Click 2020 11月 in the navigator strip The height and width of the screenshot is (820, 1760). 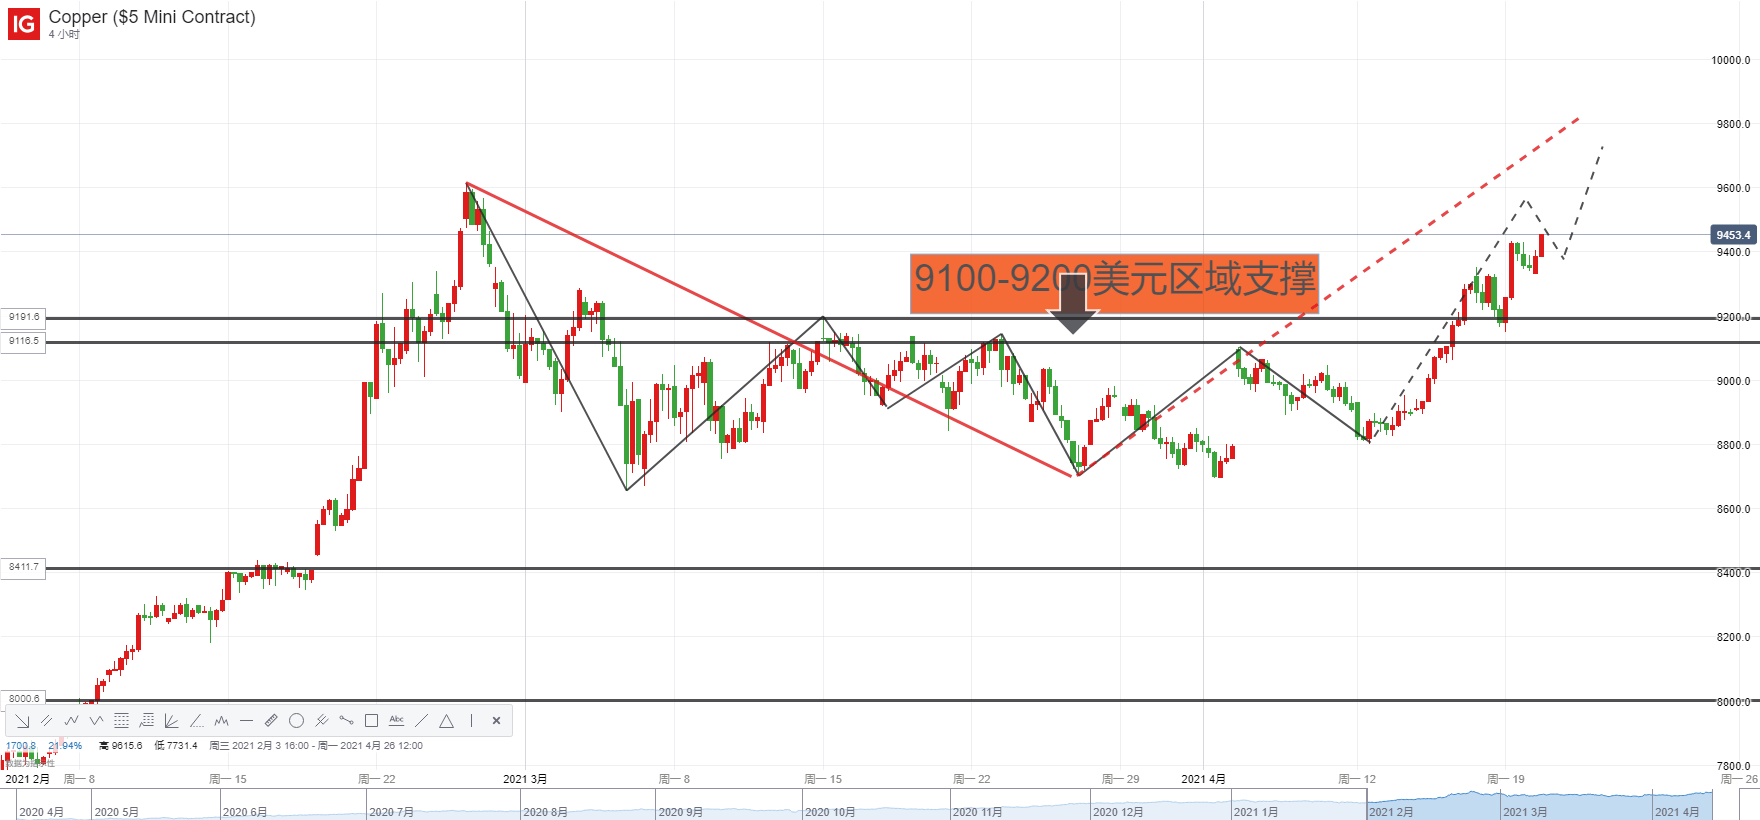[978, 812]
